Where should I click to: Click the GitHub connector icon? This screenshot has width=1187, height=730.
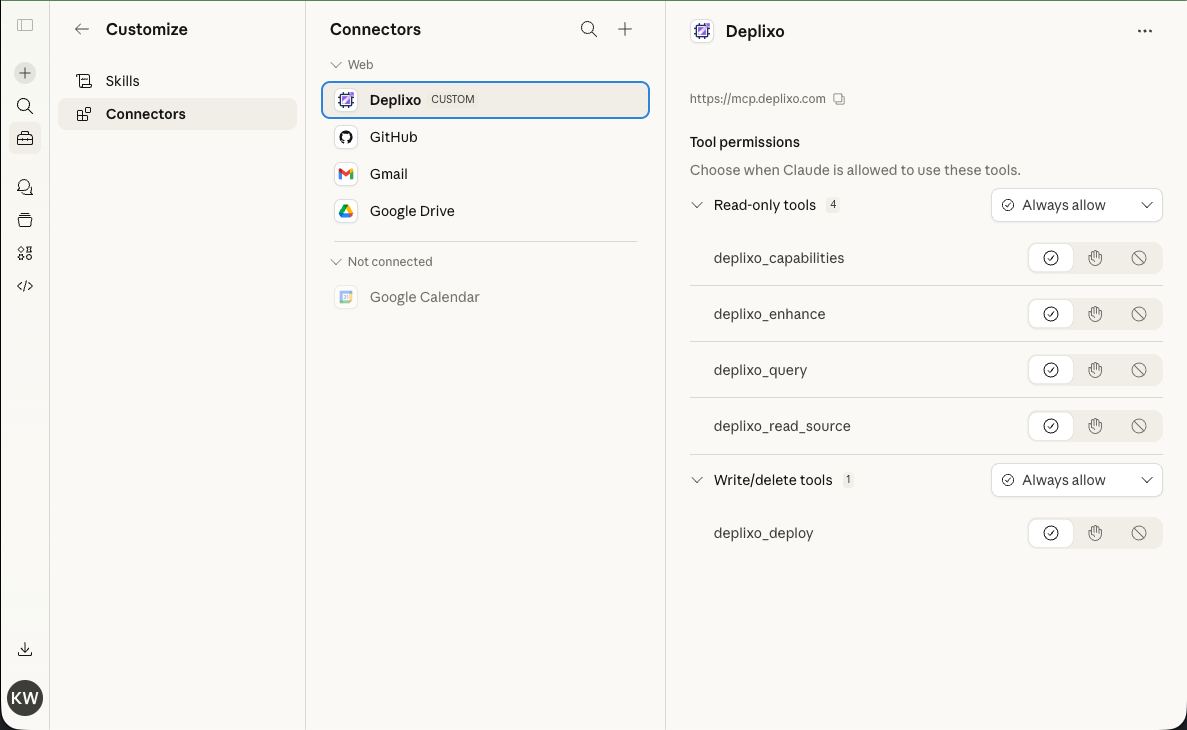pos(346,137)
